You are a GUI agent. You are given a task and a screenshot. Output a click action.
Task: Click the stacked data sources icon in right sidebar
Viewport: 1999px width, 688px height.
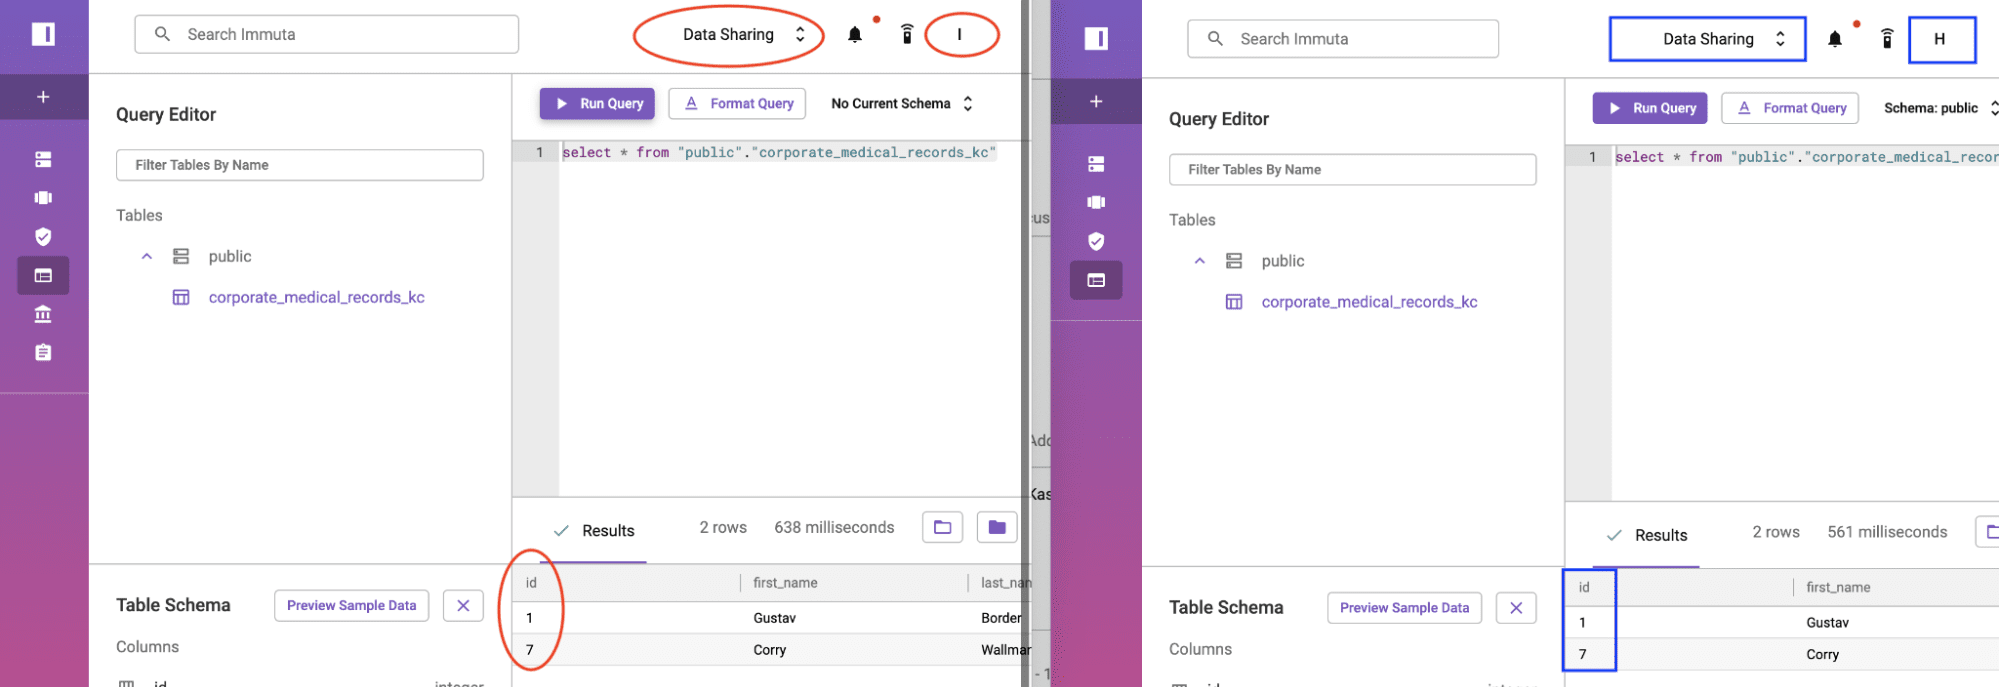[x=1096, y=164]
